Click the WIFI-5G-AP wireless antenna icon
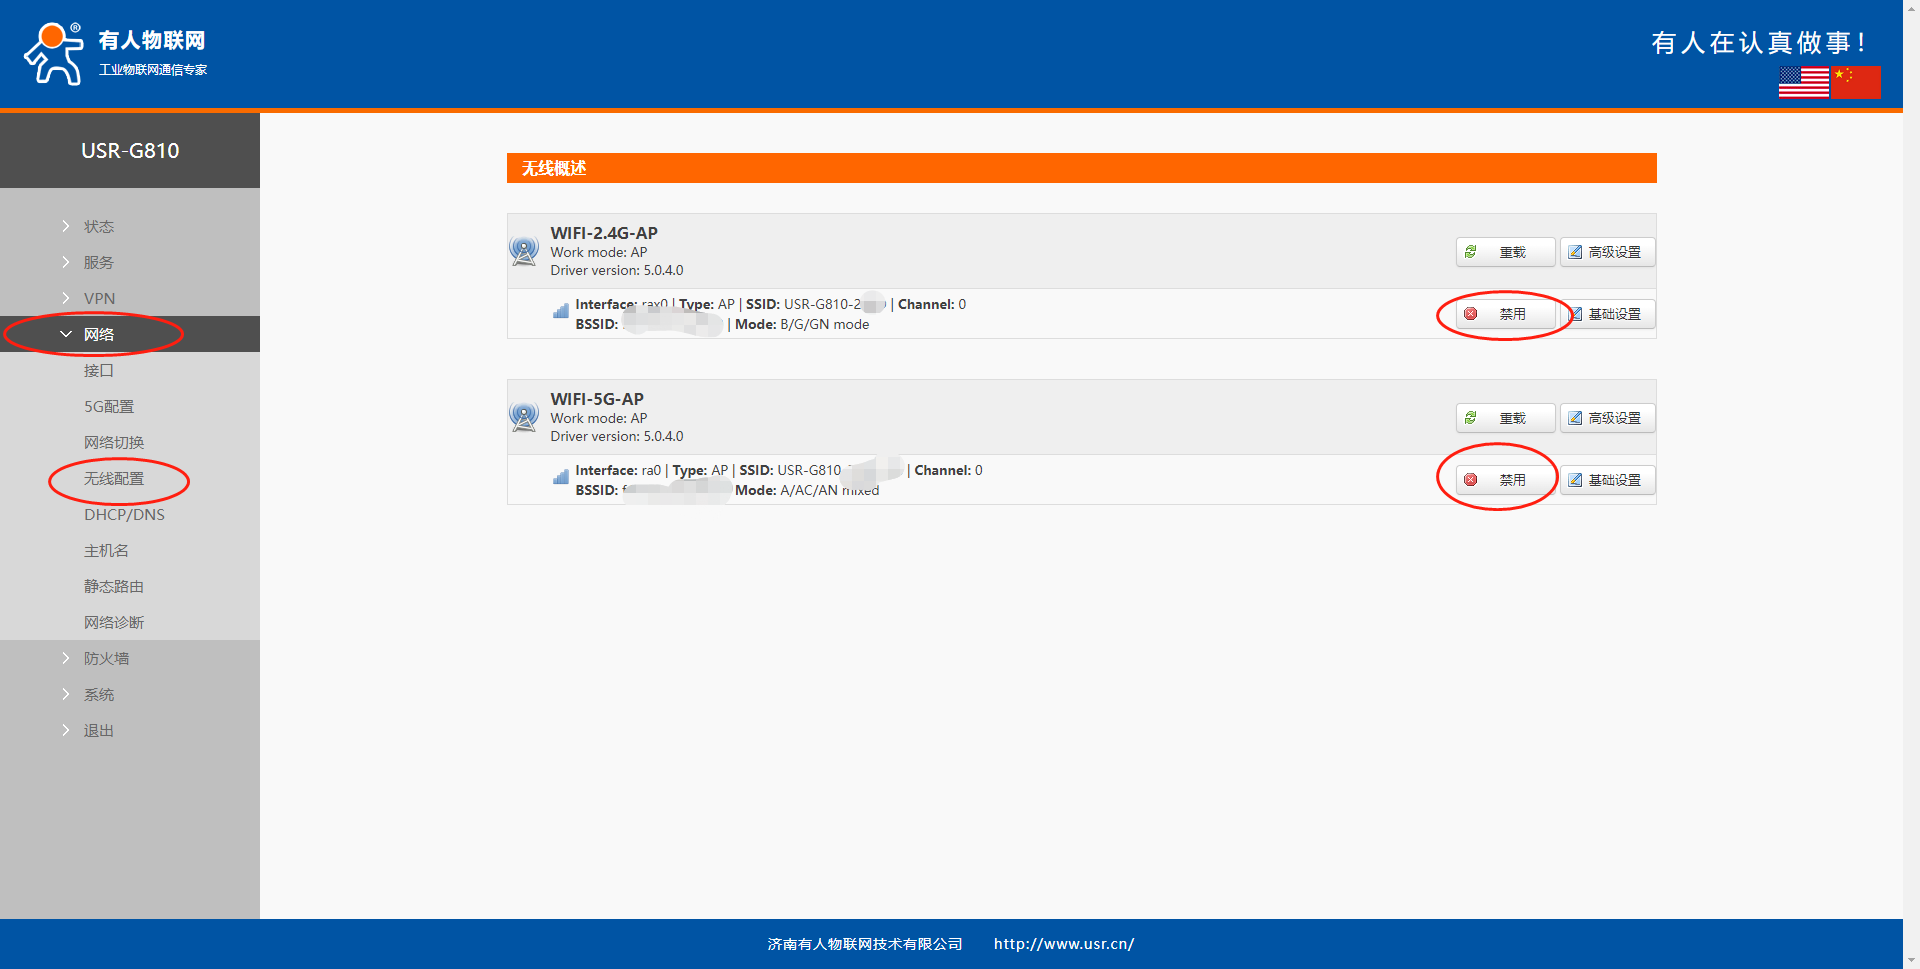 pos(524,417)
